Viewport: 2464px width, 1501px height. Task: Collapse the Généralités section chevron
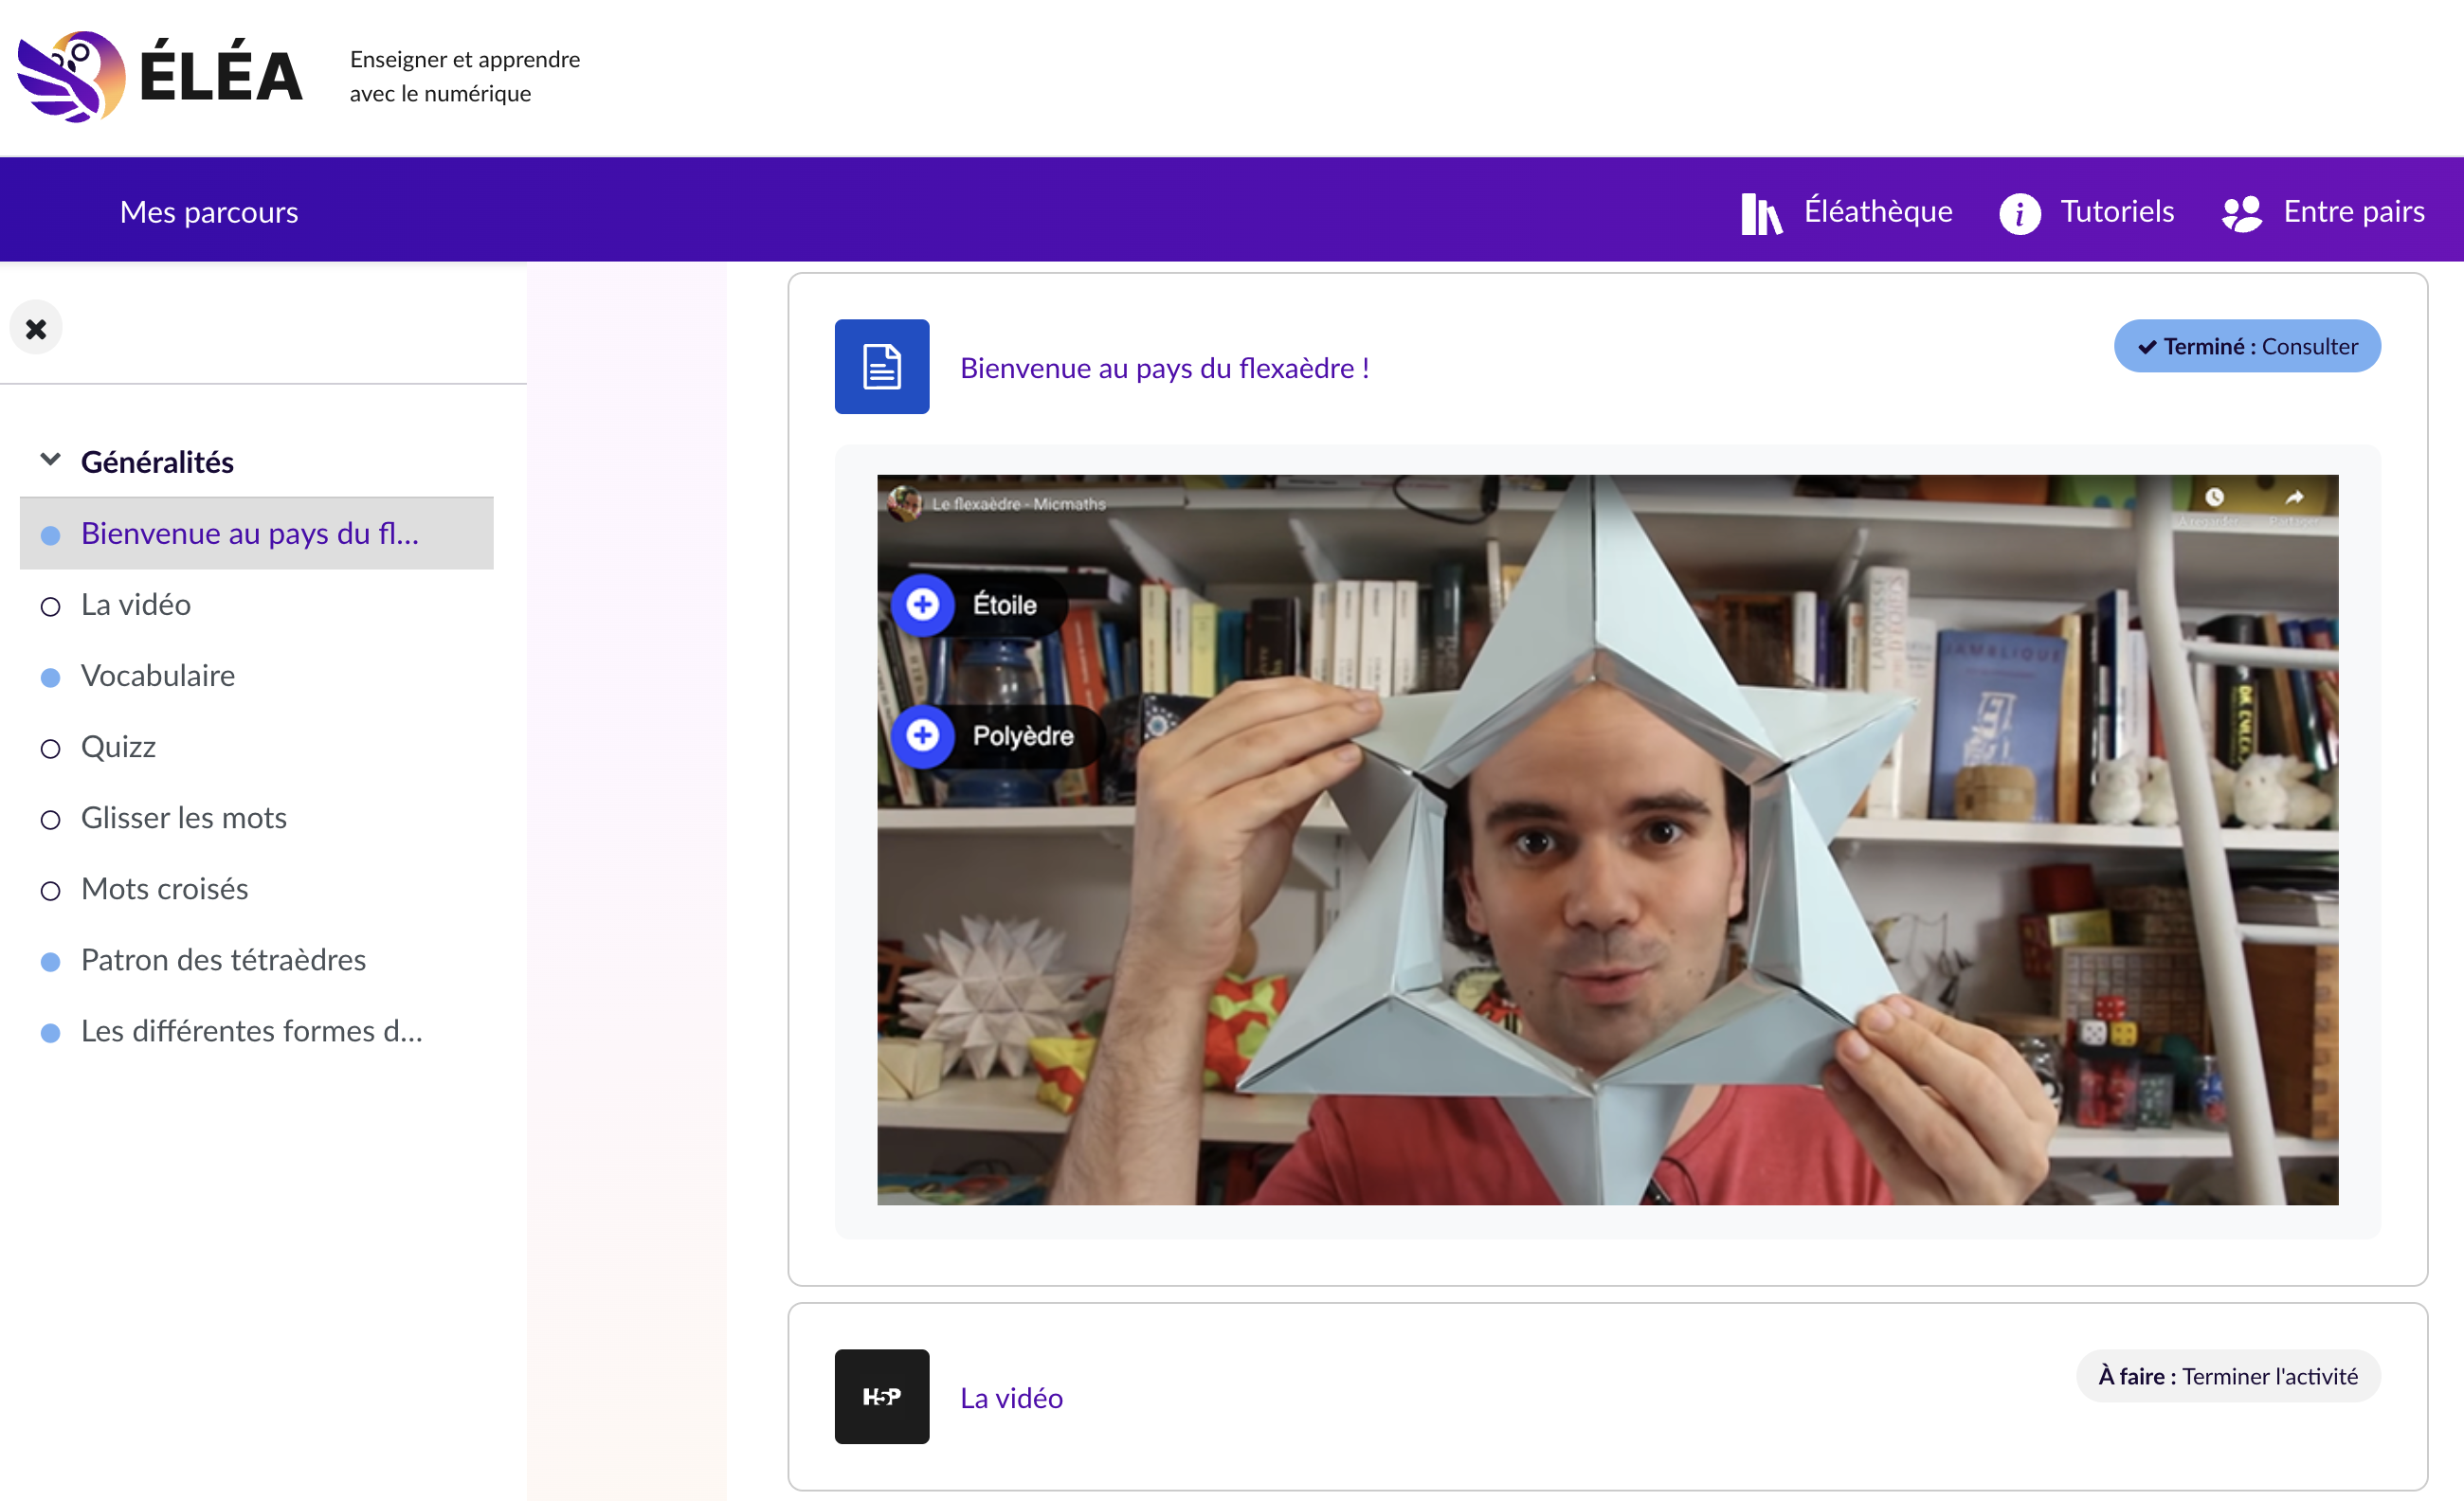(50, 460)
